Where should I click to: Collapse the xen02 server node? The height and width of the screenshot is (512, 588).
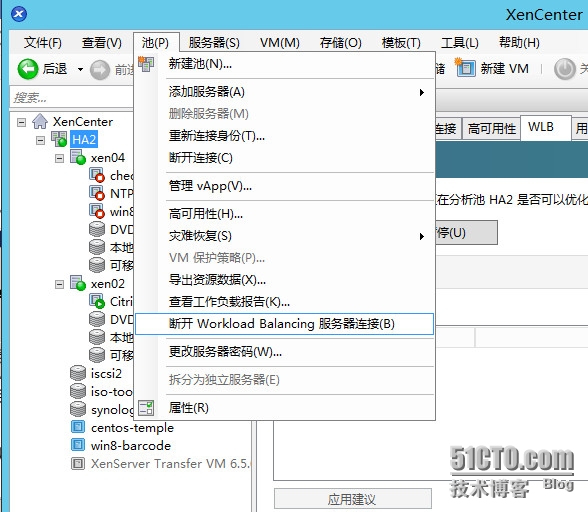tap(59, 284)
